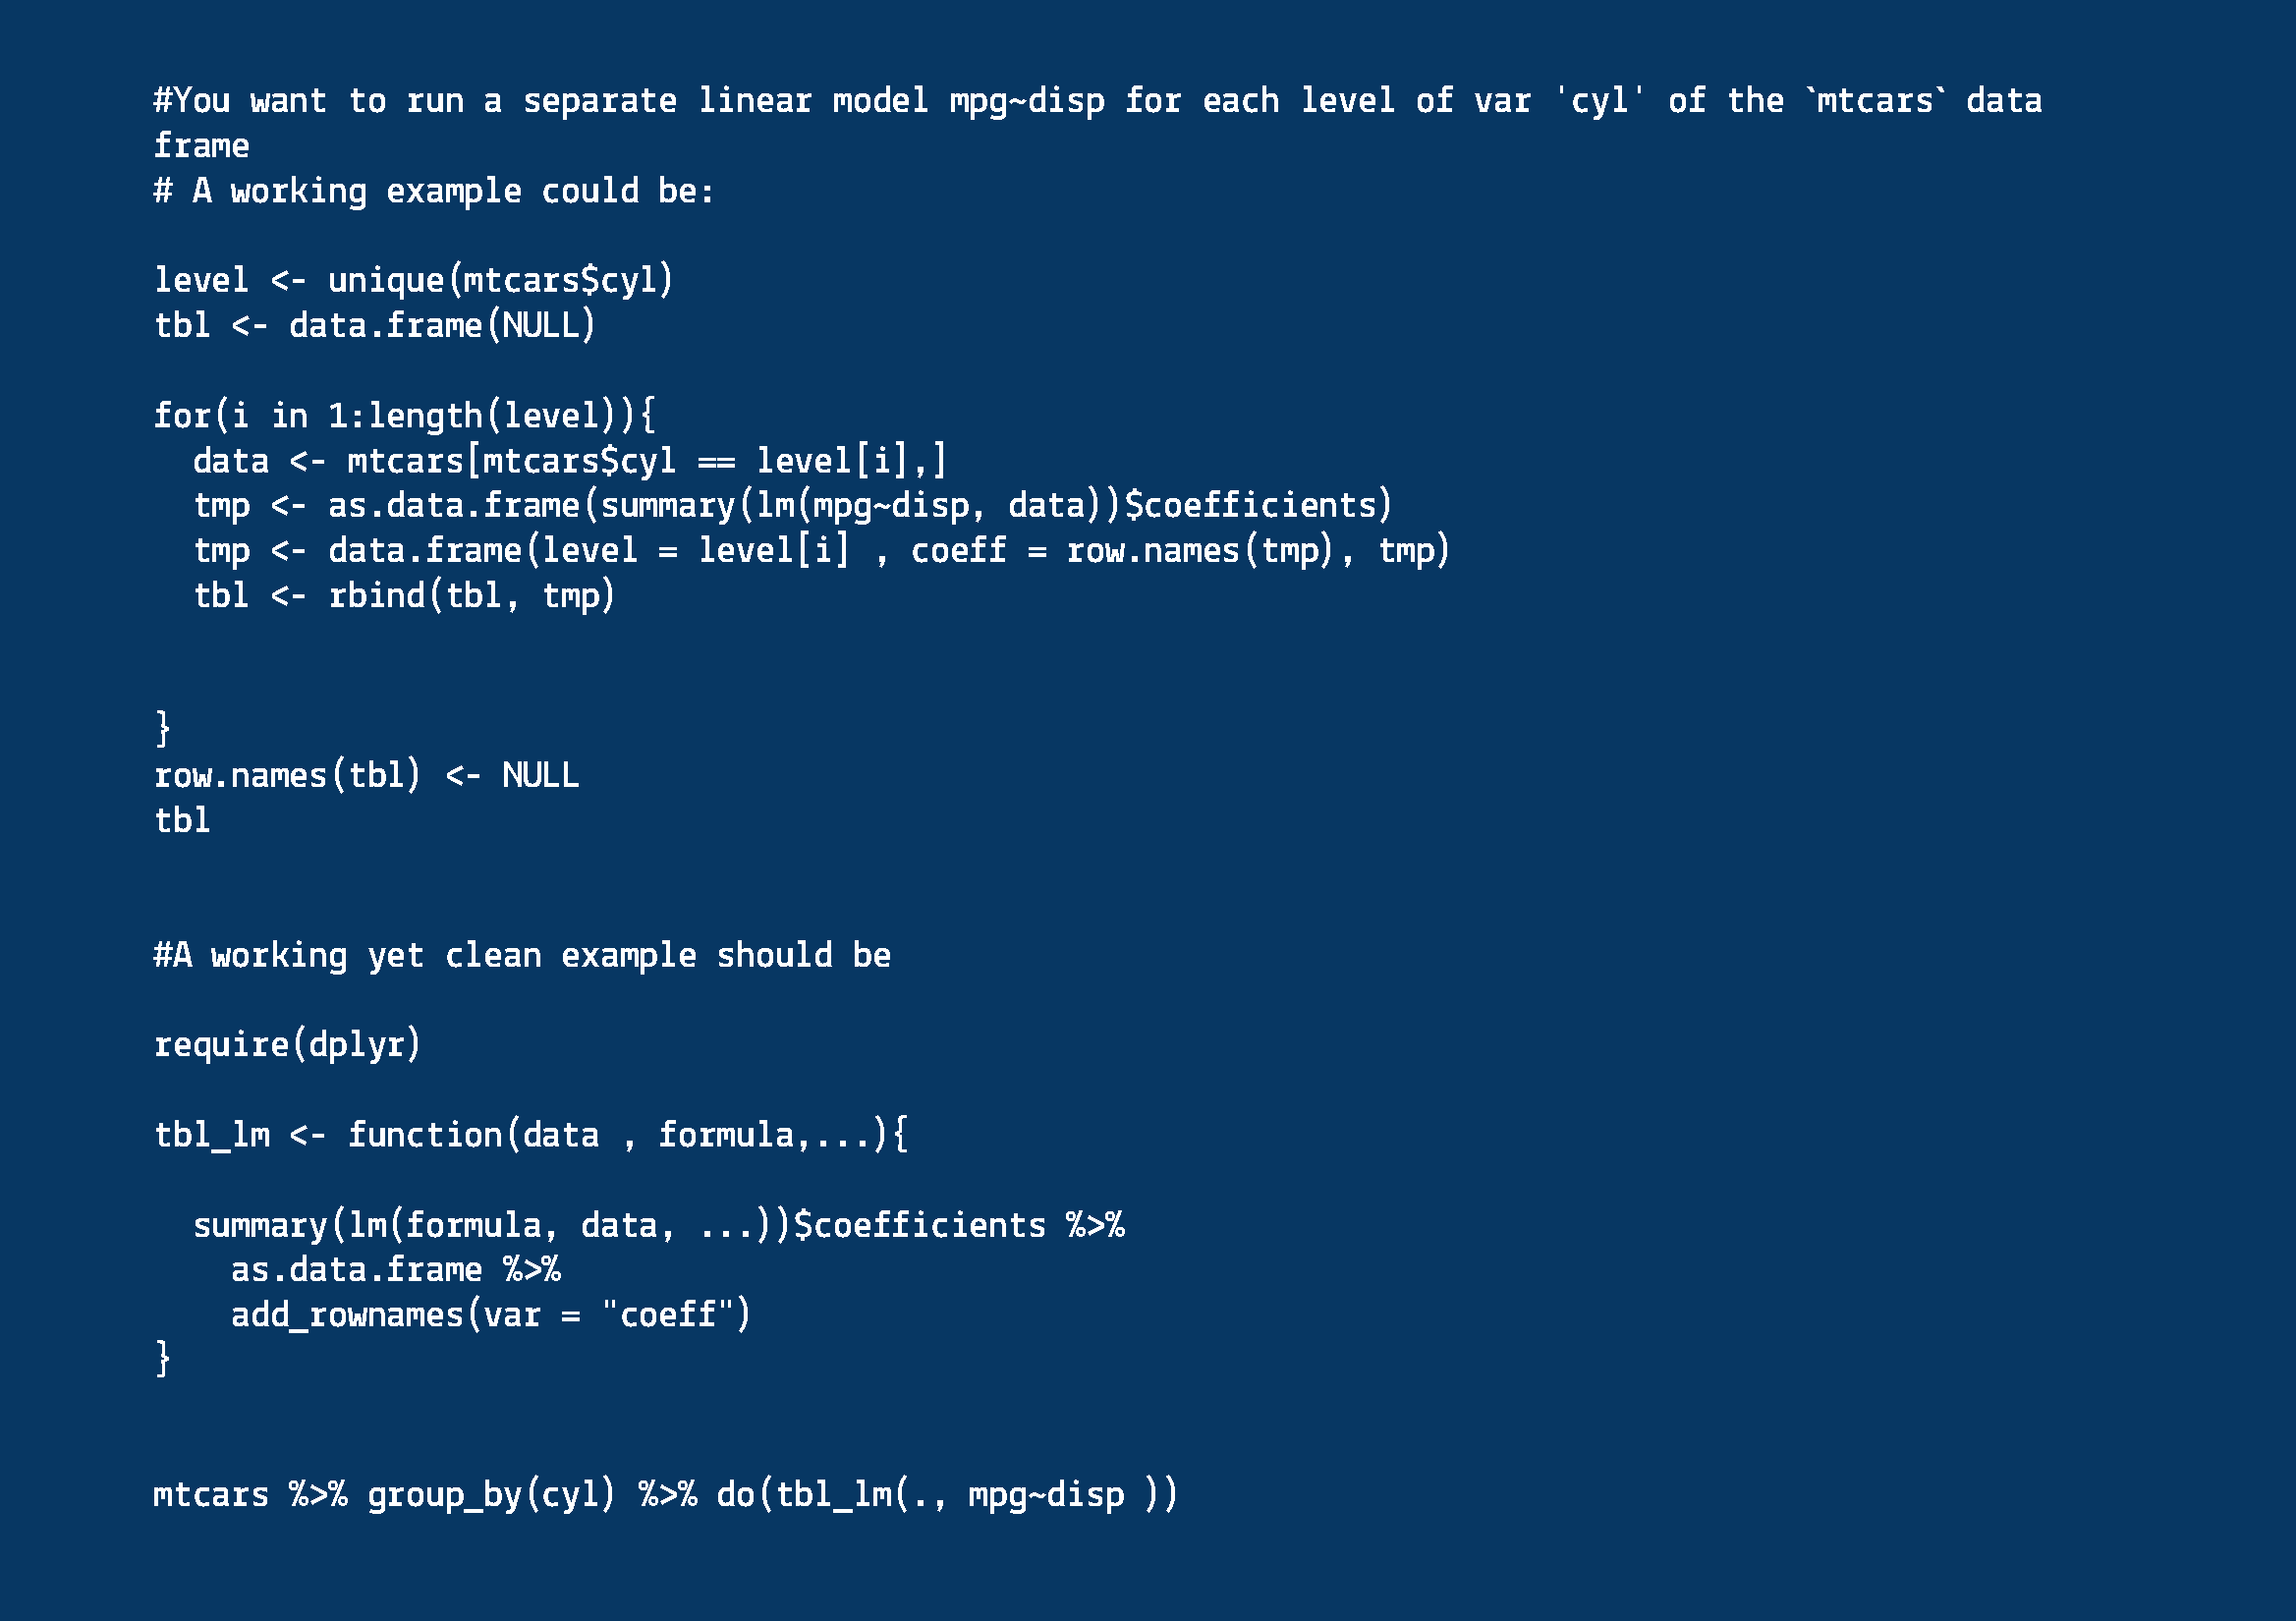Click 'row.names(tmp)' in data.frame call
This screenshot has width=2296, height=1621.
tap(1199, 550)
